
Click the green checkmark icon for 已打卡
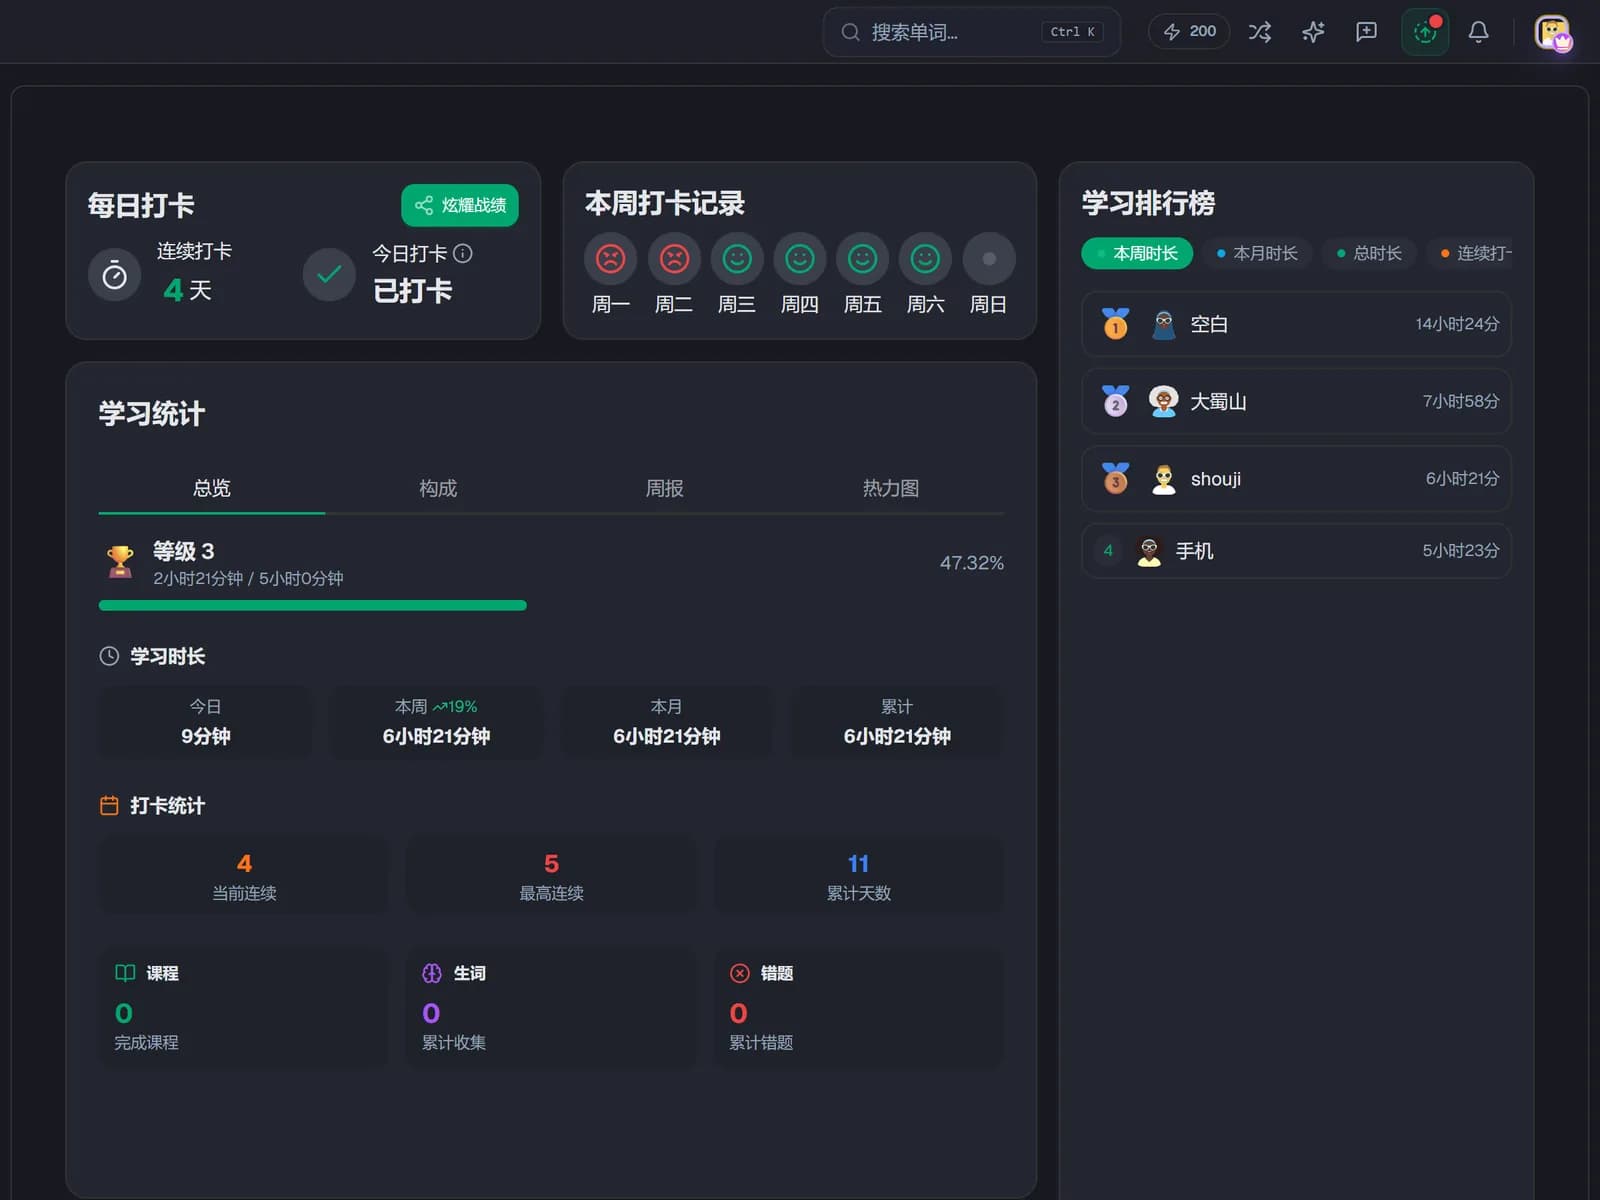(x=329, y=274)
